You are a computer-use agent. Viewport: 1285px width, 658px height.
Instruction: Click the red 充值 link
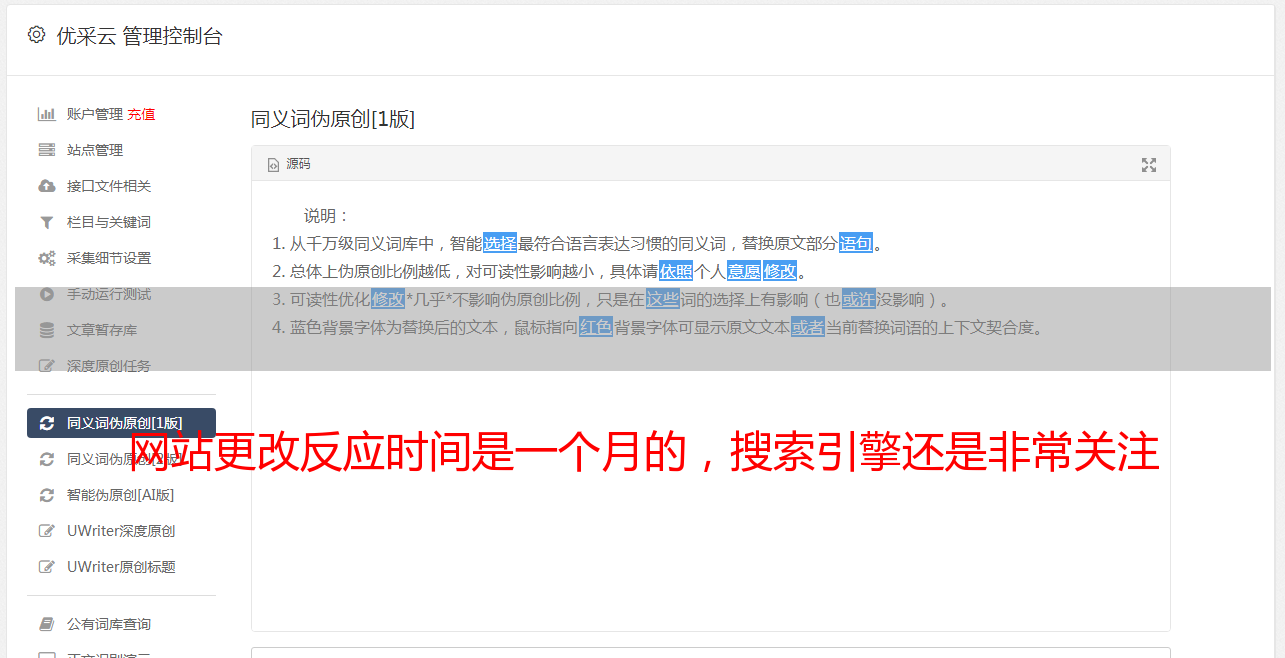141,114
